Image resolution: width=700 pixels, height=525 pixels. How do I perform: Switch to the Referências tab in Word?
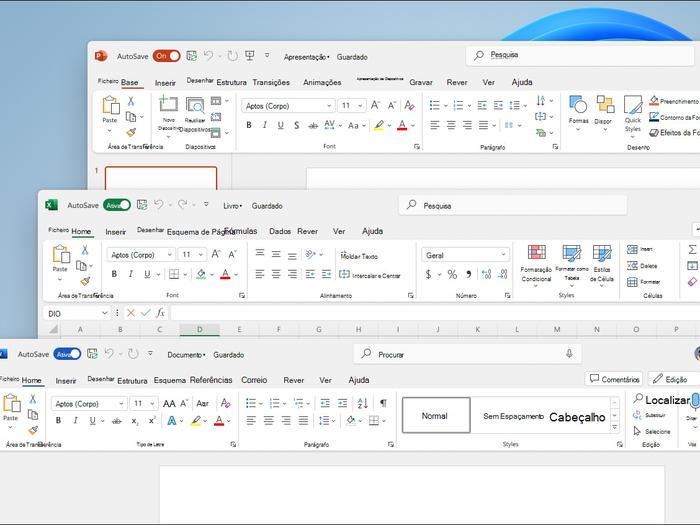click(x=211, y=380)
